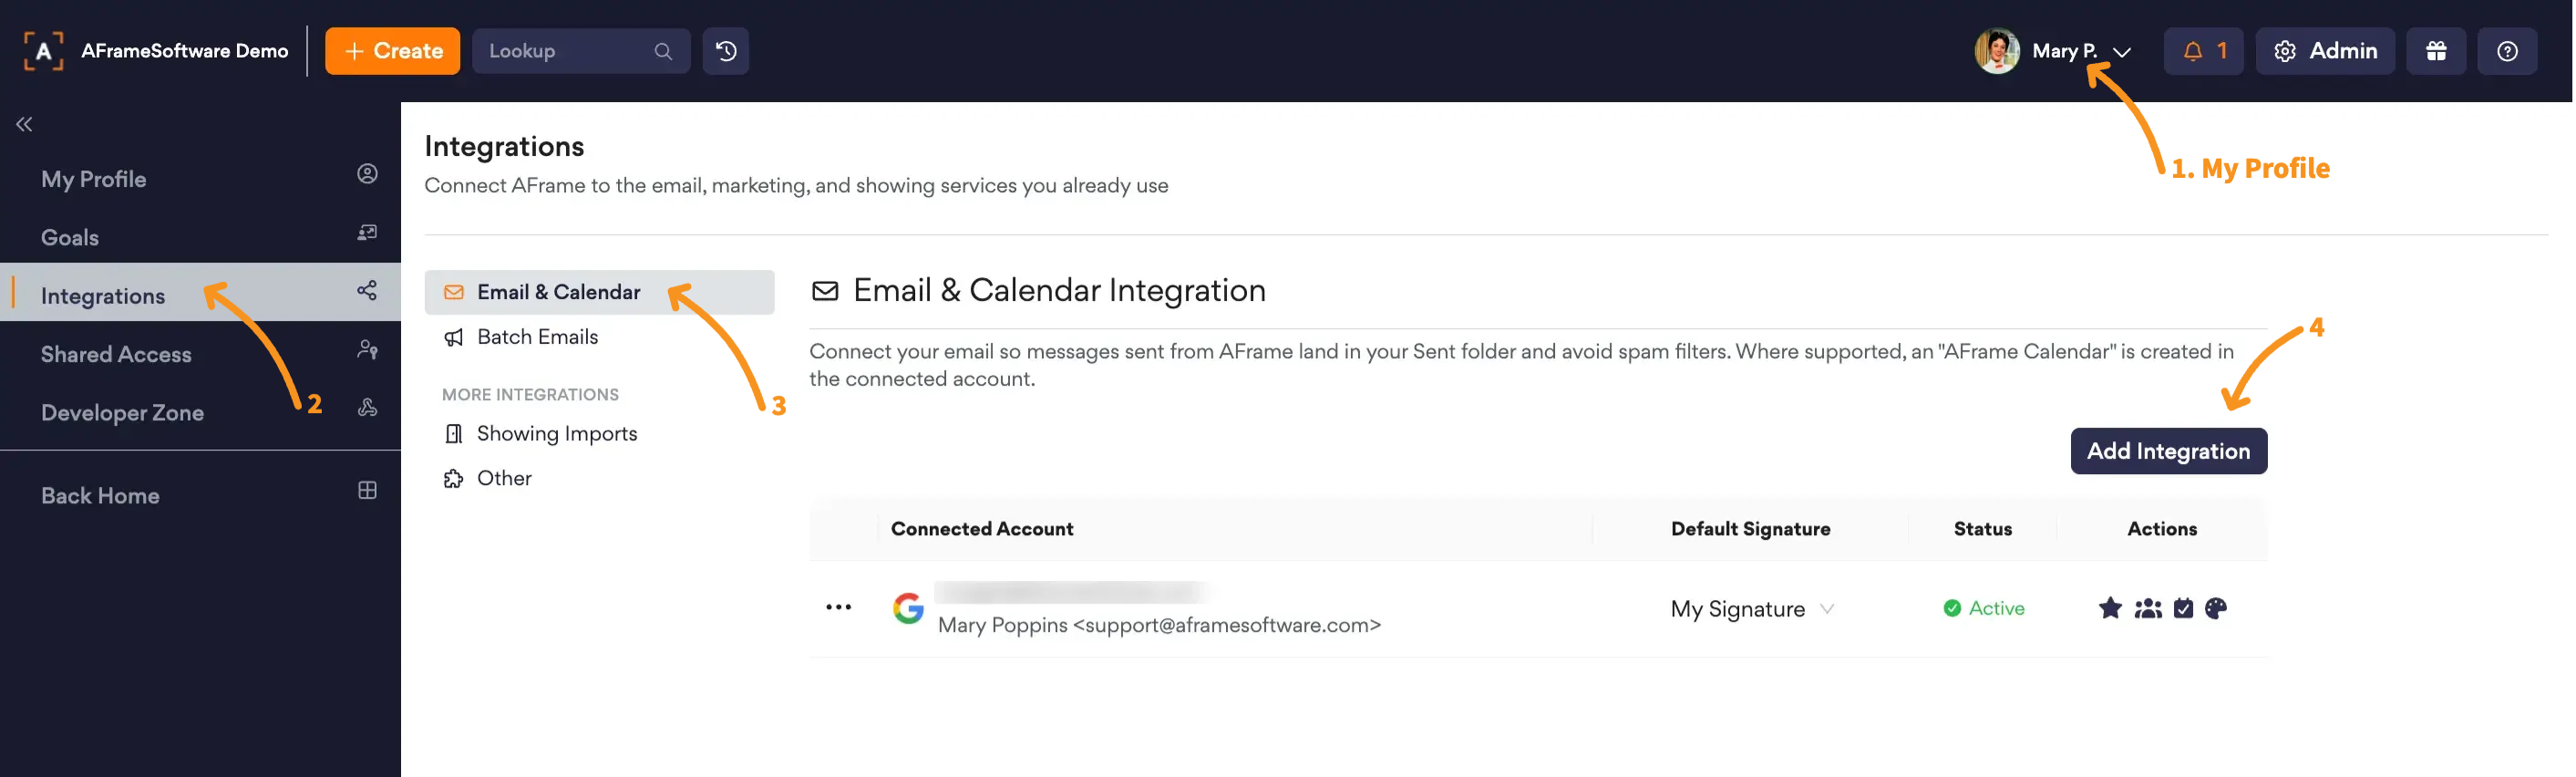Viewport: 2576px width, 777px height.
Task: Click the Showing Imports door icon
Action: (x=453, y=433)
